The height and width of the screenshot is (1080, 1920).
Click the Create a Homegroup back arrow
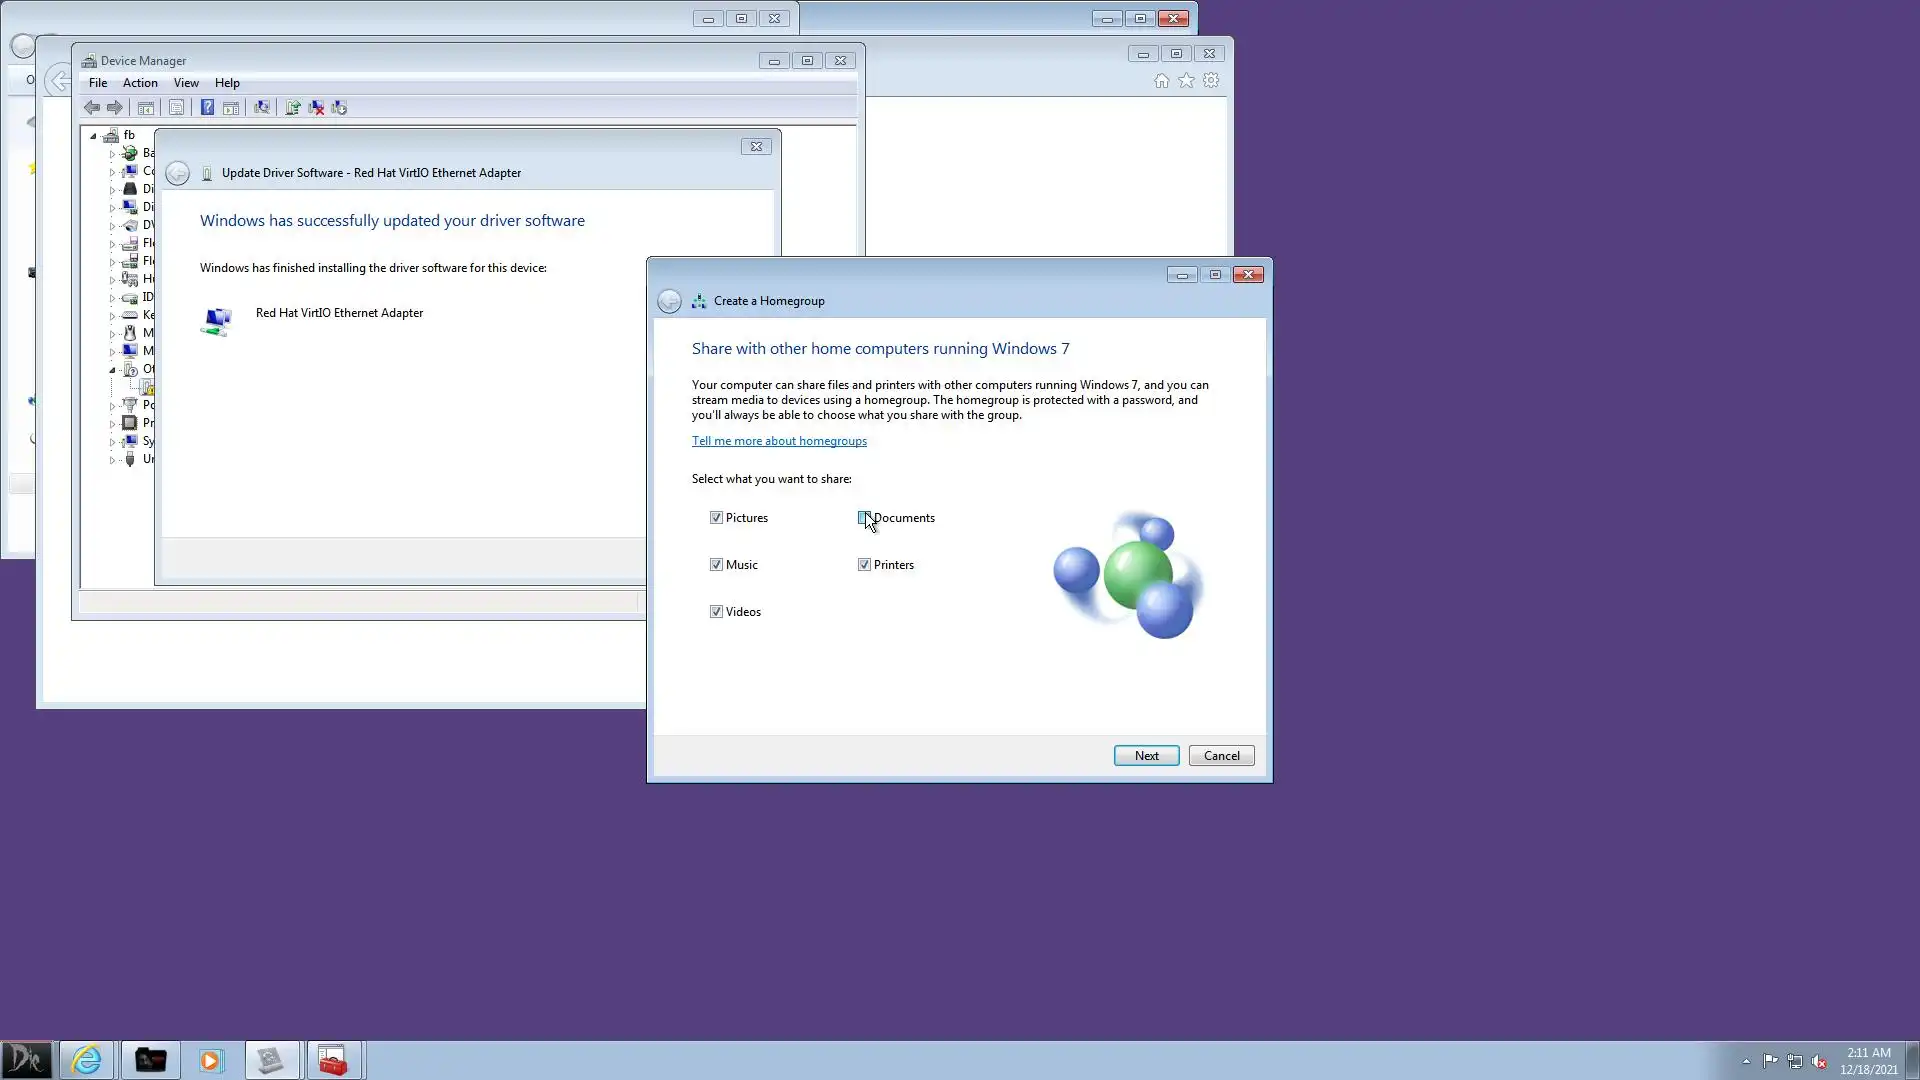click(669, 301)
